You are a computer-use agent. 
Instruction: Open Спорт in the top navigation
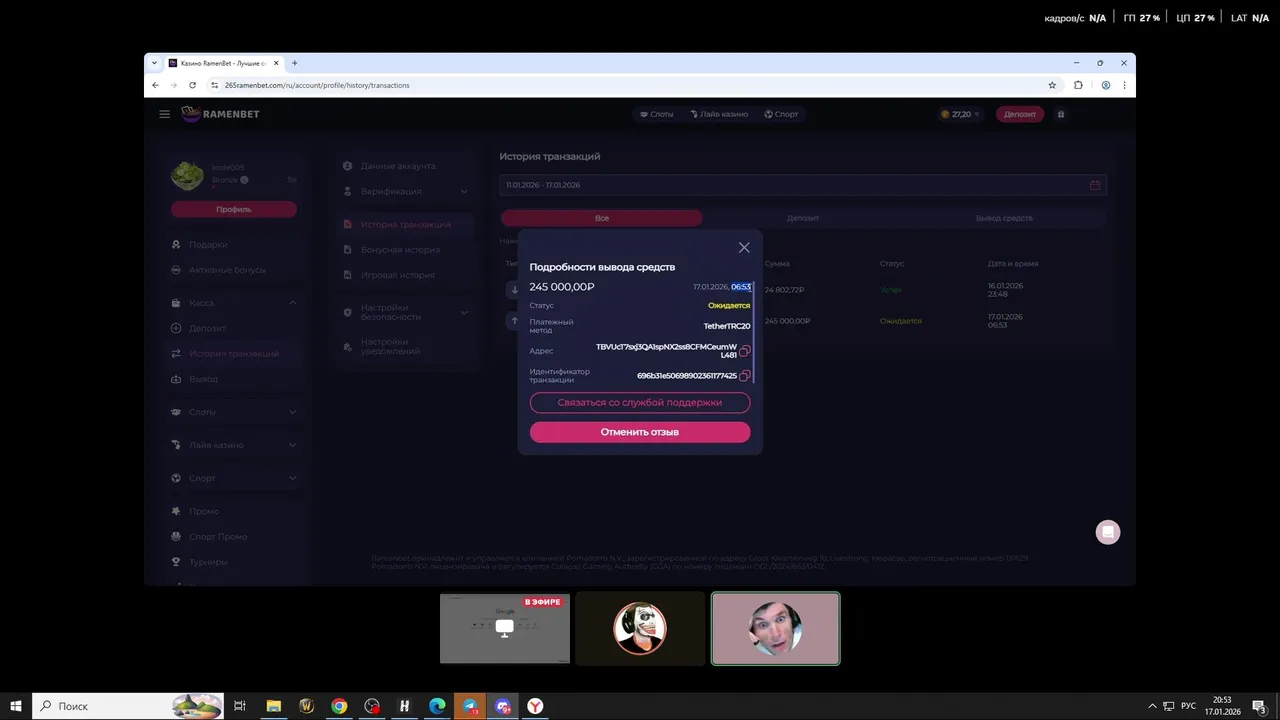(781, 114)
